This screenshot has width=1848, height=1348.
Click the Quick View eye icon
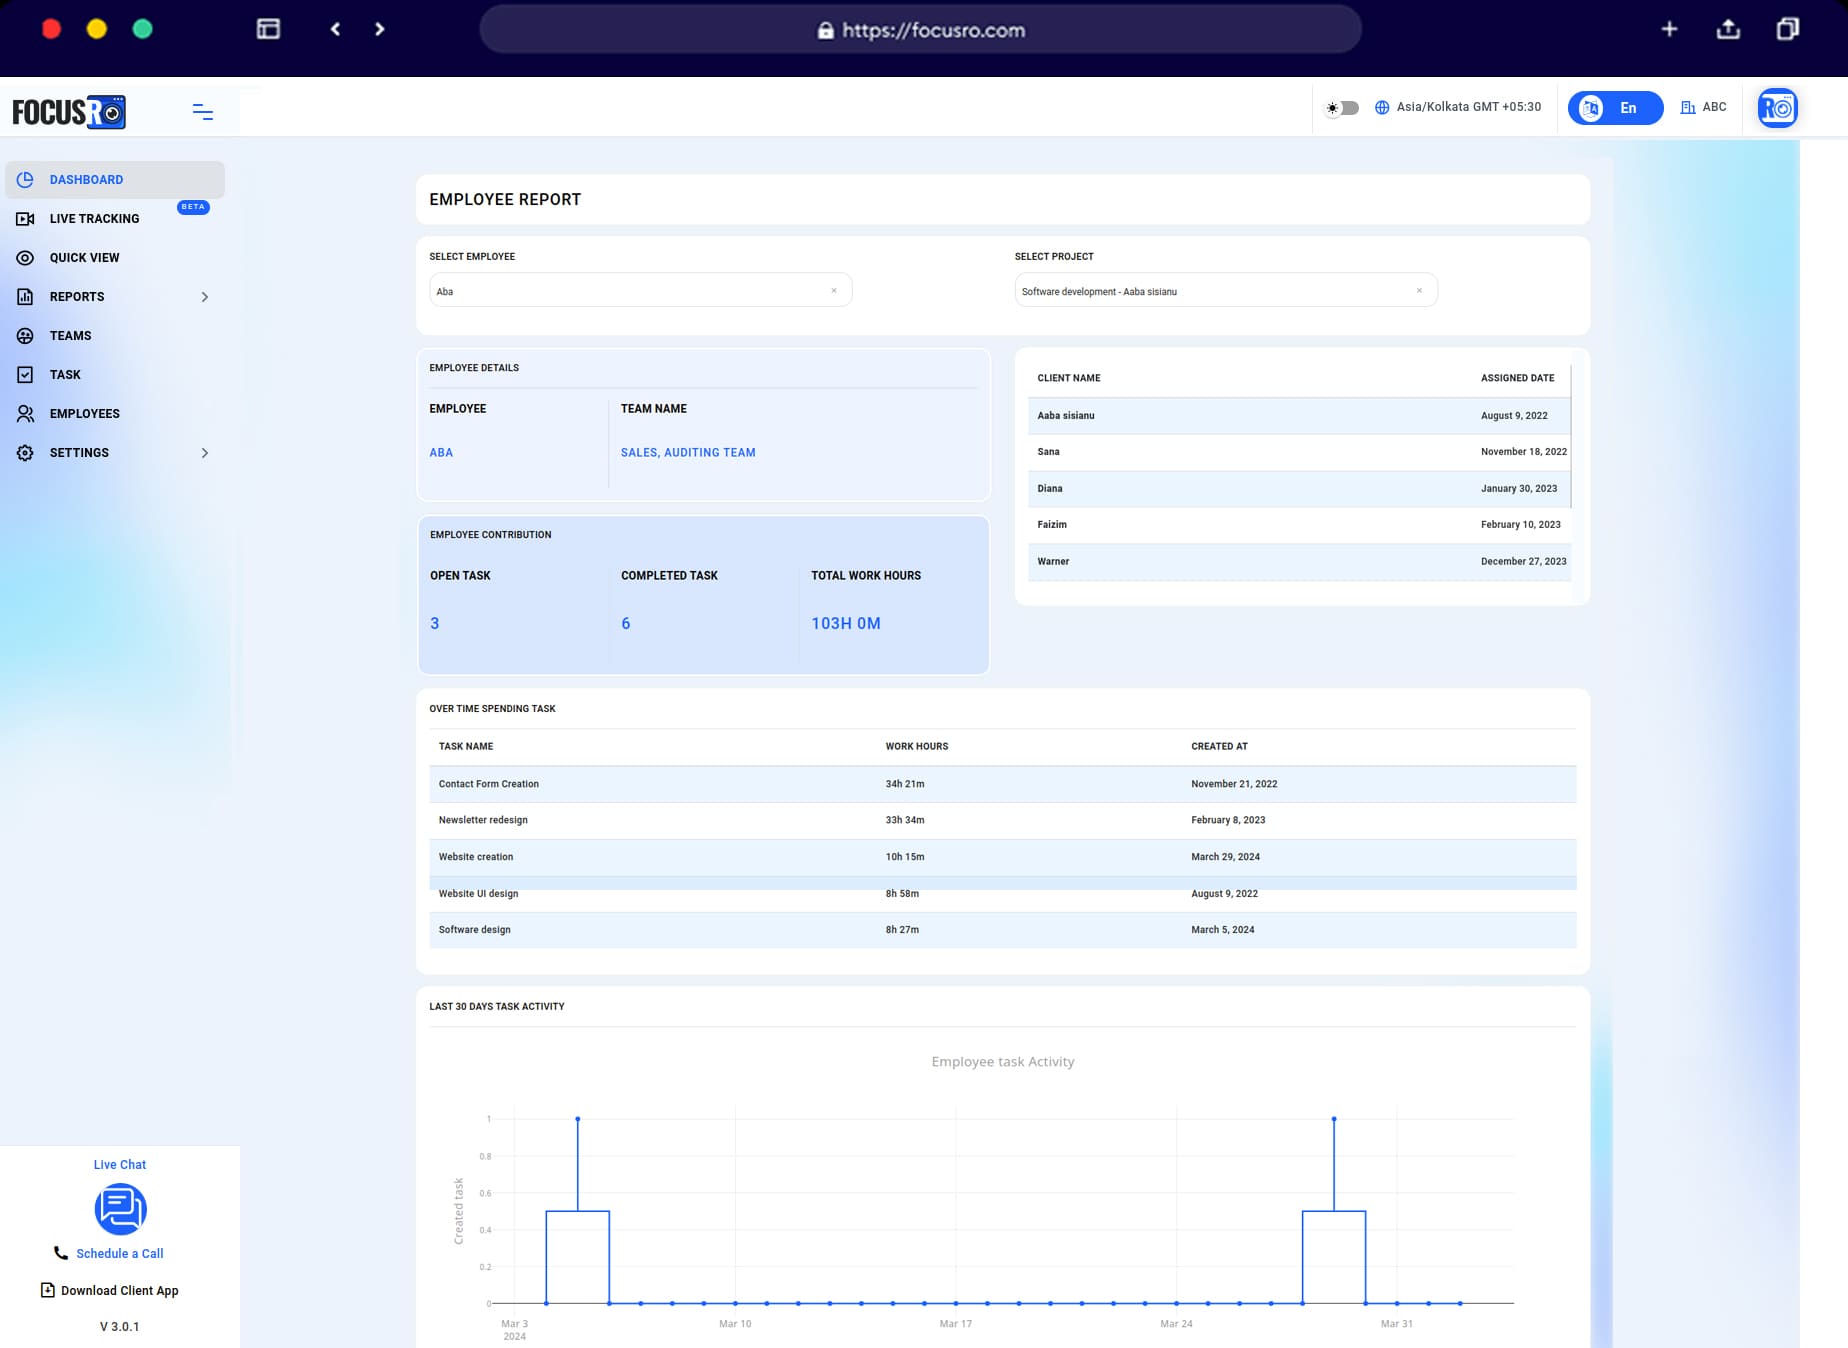point(25,257)
